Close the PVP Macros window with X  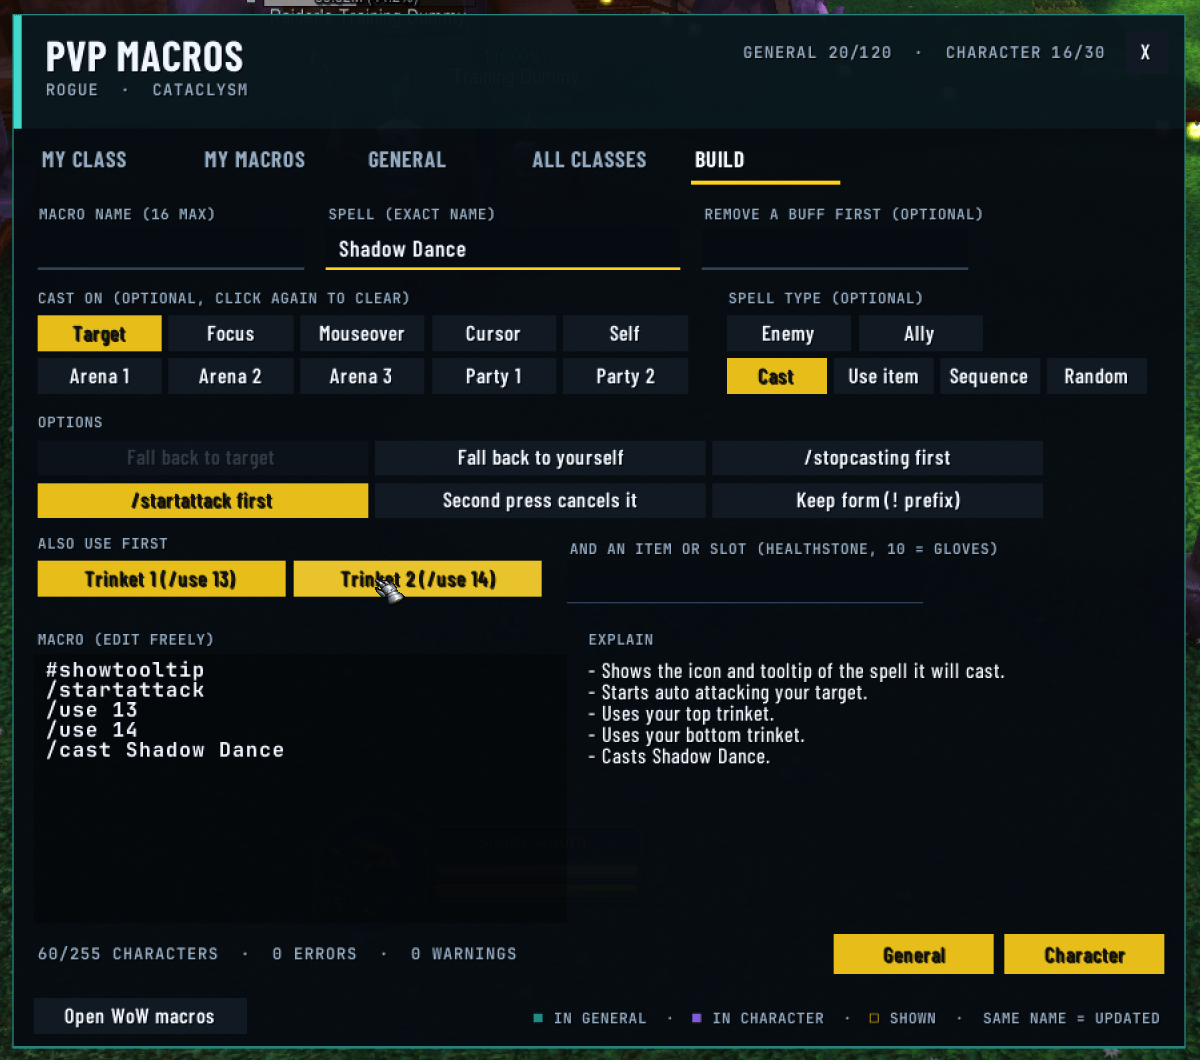coord(1145,52)
